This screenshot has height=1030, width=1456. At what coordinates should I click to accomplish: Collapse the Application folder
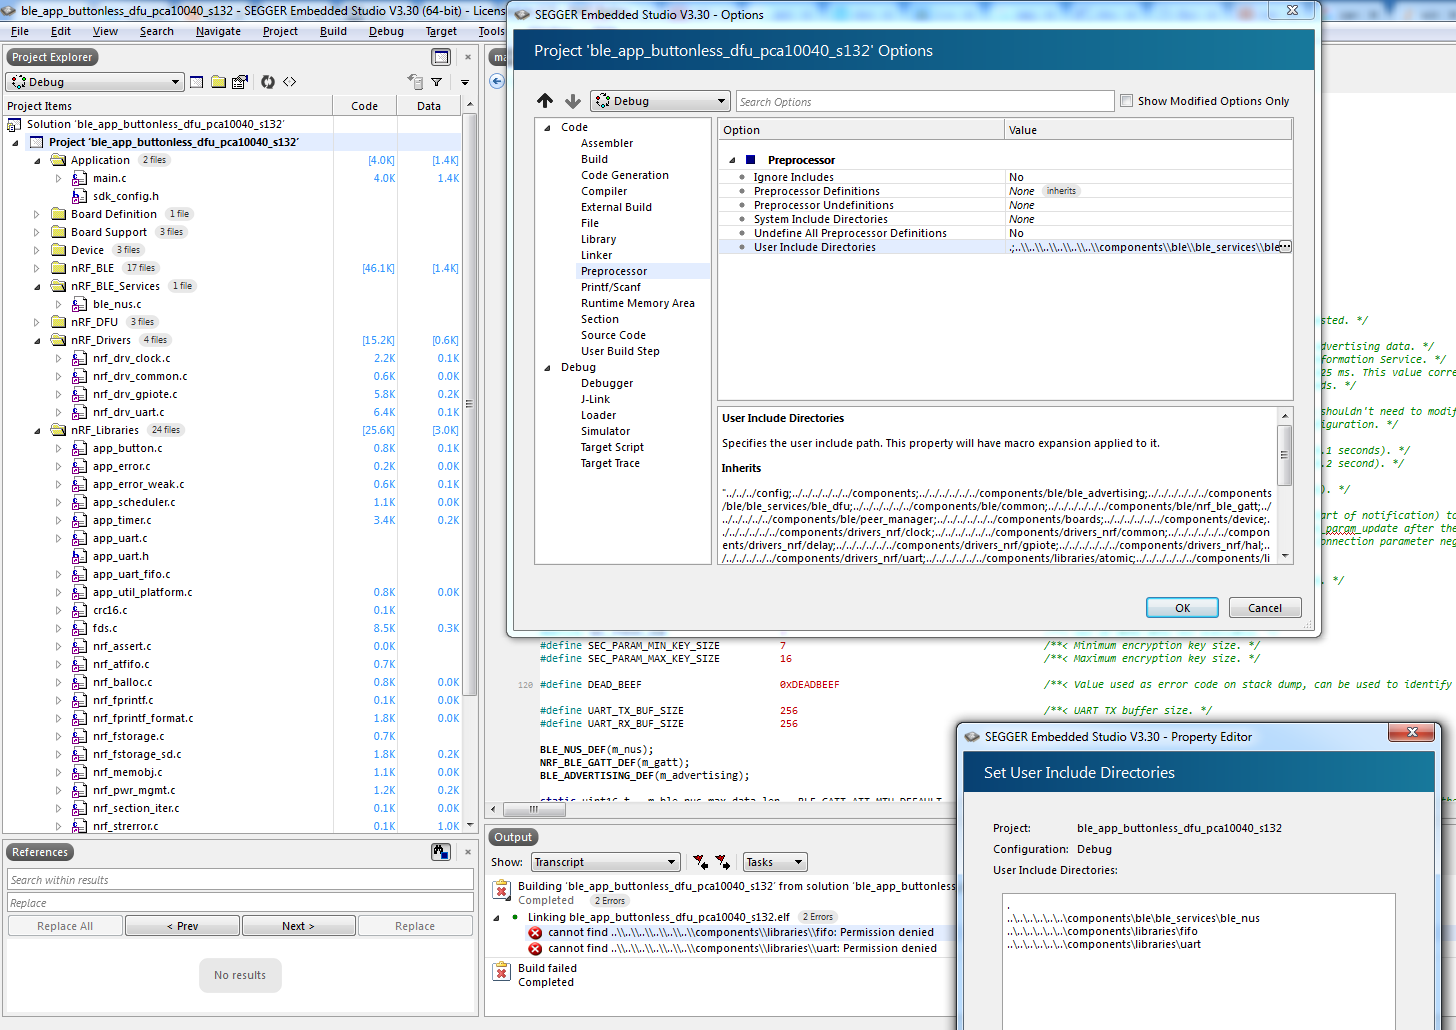click(x=37, y=160)
